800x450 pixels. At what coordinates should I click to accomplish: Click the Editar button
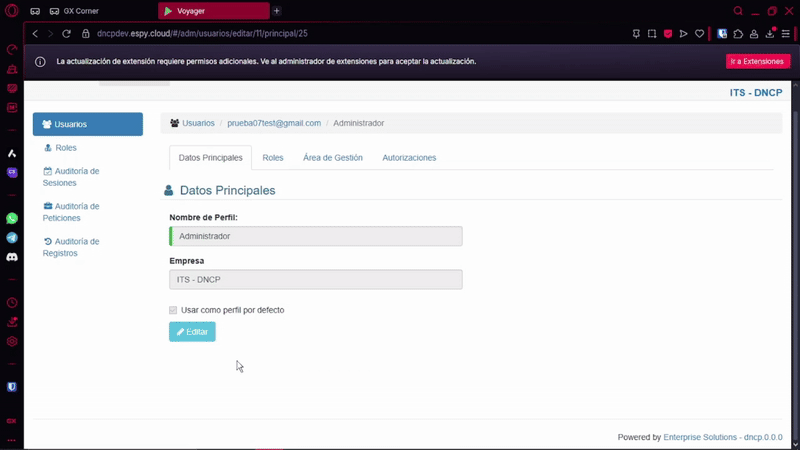(192, 332)
